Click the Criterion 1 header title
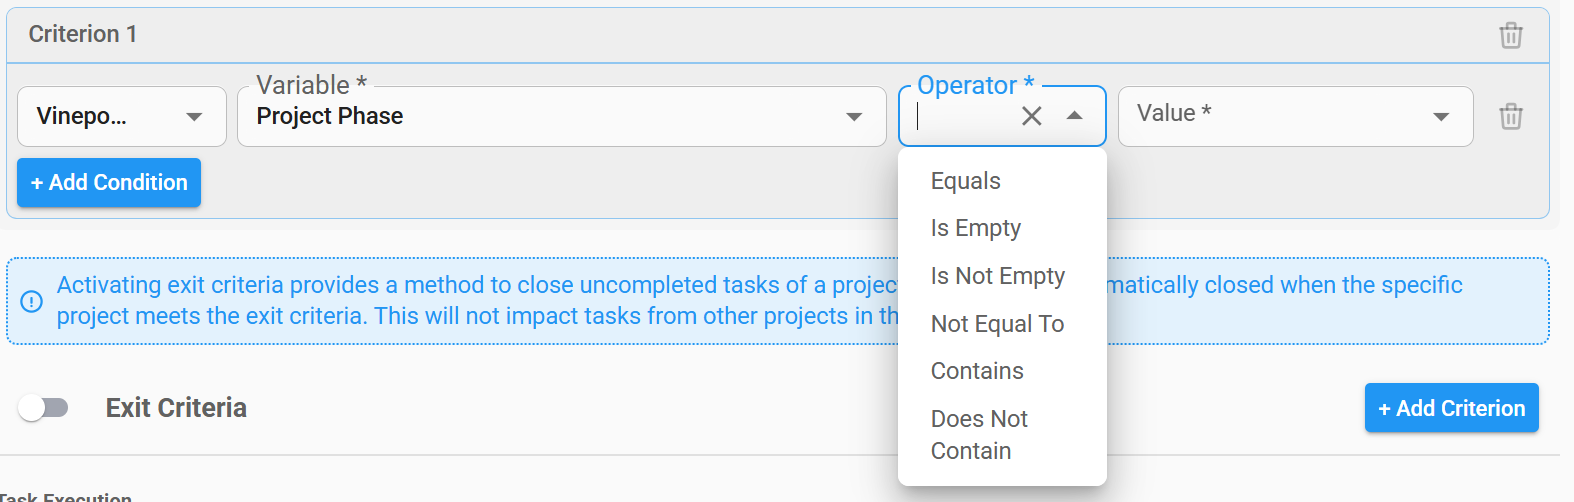1574x502 pixels. [x=83, y=34]
